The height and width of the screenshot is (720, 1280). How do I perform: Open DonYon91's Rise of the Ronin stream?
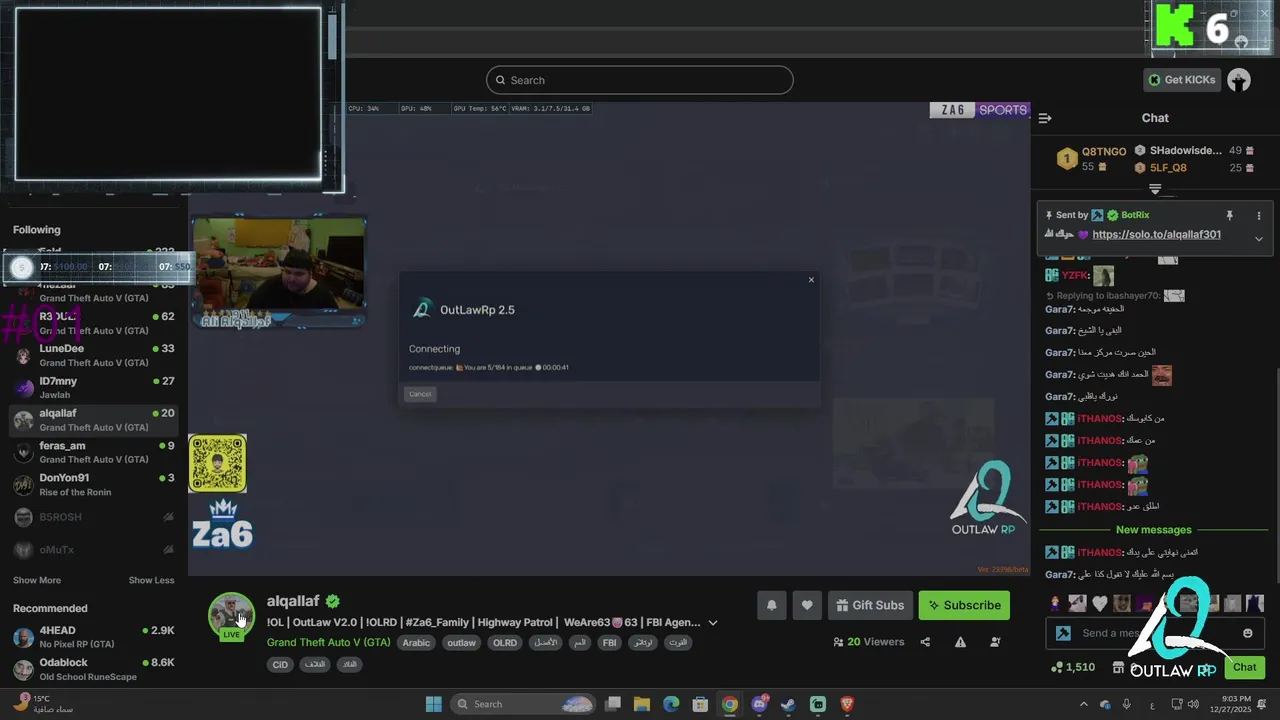click(x=94, y=485)
